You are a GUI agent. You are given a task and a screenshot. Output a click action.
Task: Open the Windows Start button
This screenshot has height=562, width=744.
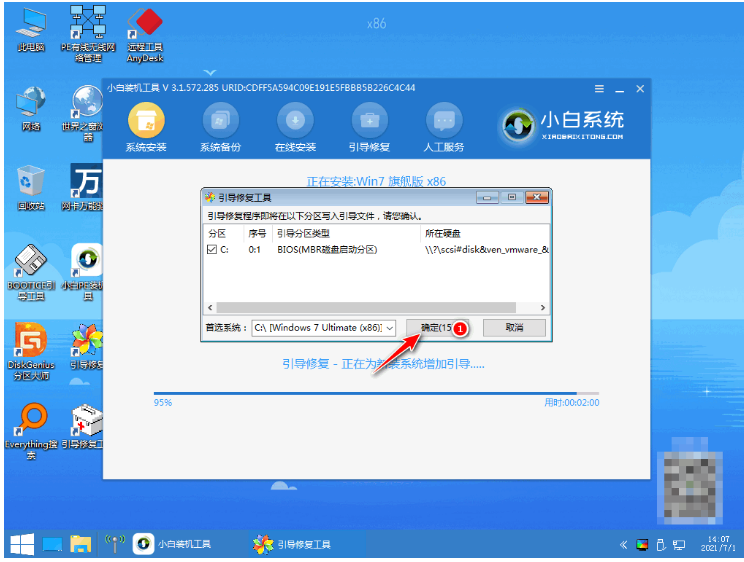tap(20, 544)
